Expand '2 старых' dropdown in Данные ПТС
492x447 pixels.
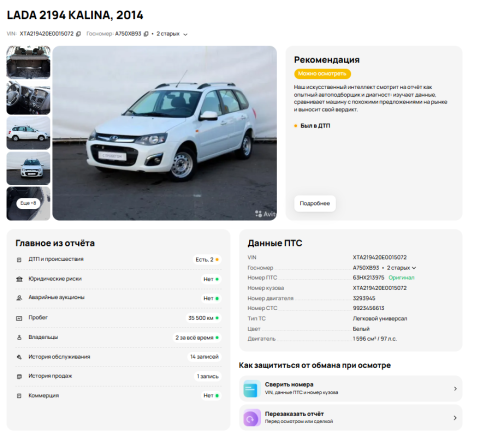[401, 268]
